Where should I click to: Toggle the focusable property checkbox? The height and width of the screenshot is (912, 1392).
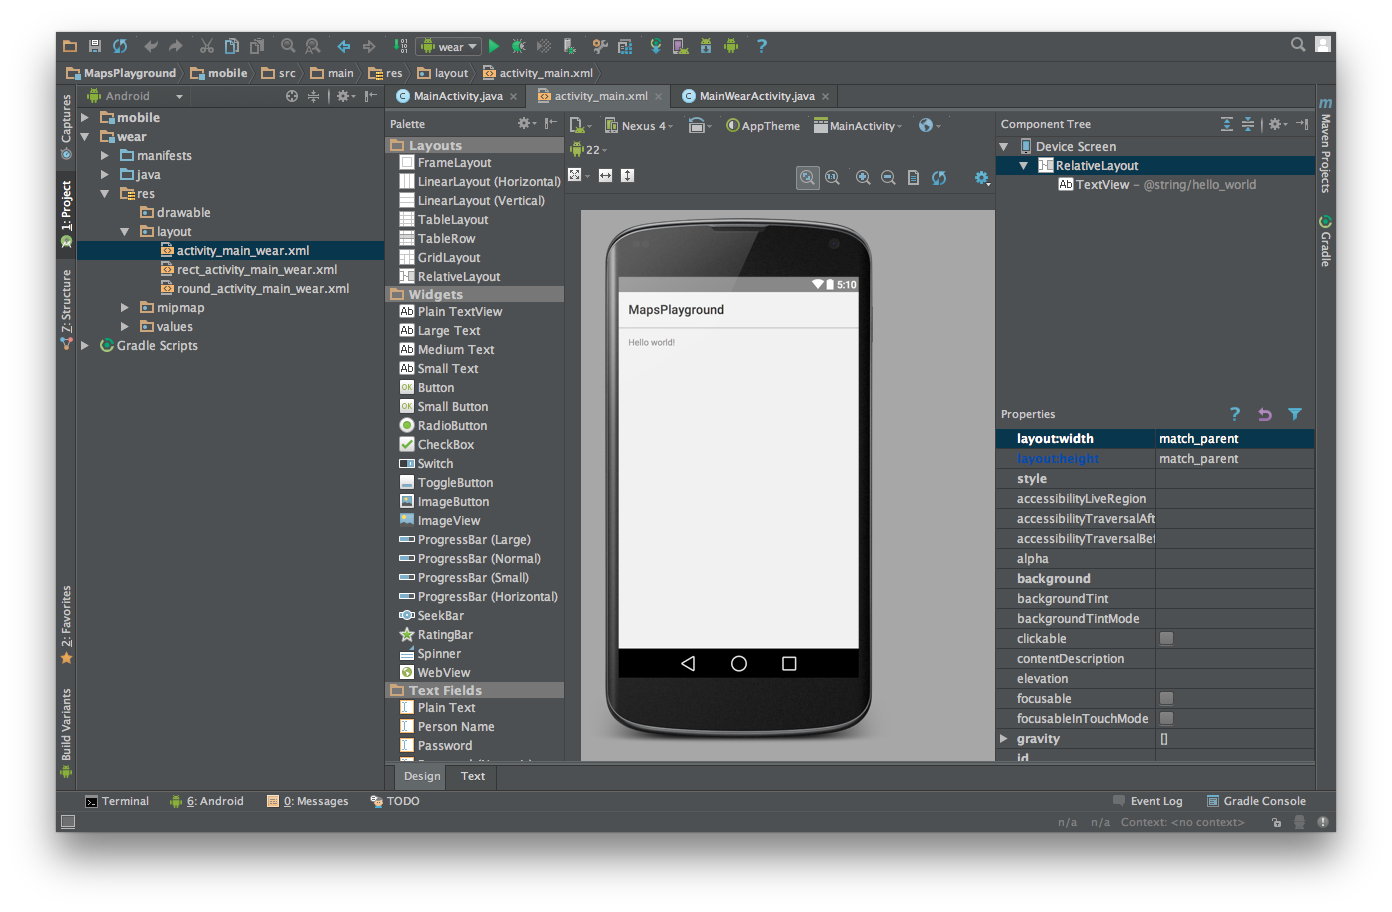tap(1166, 698)
